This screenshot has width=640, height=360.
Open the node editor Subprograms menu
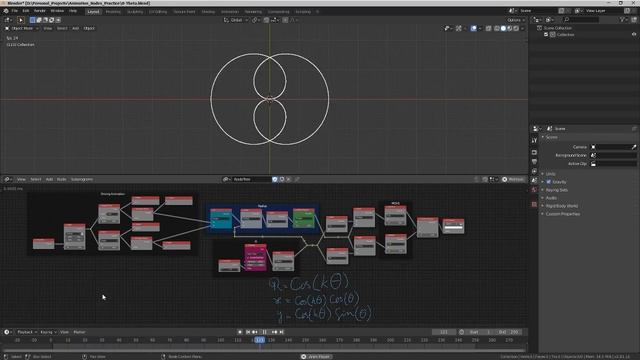(82, 180)
